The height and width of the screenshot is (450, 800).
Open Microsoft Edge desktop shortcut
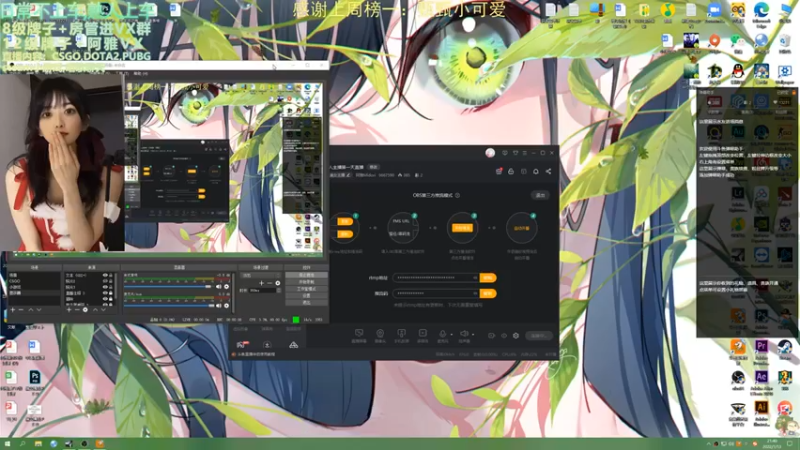(761, 12)
